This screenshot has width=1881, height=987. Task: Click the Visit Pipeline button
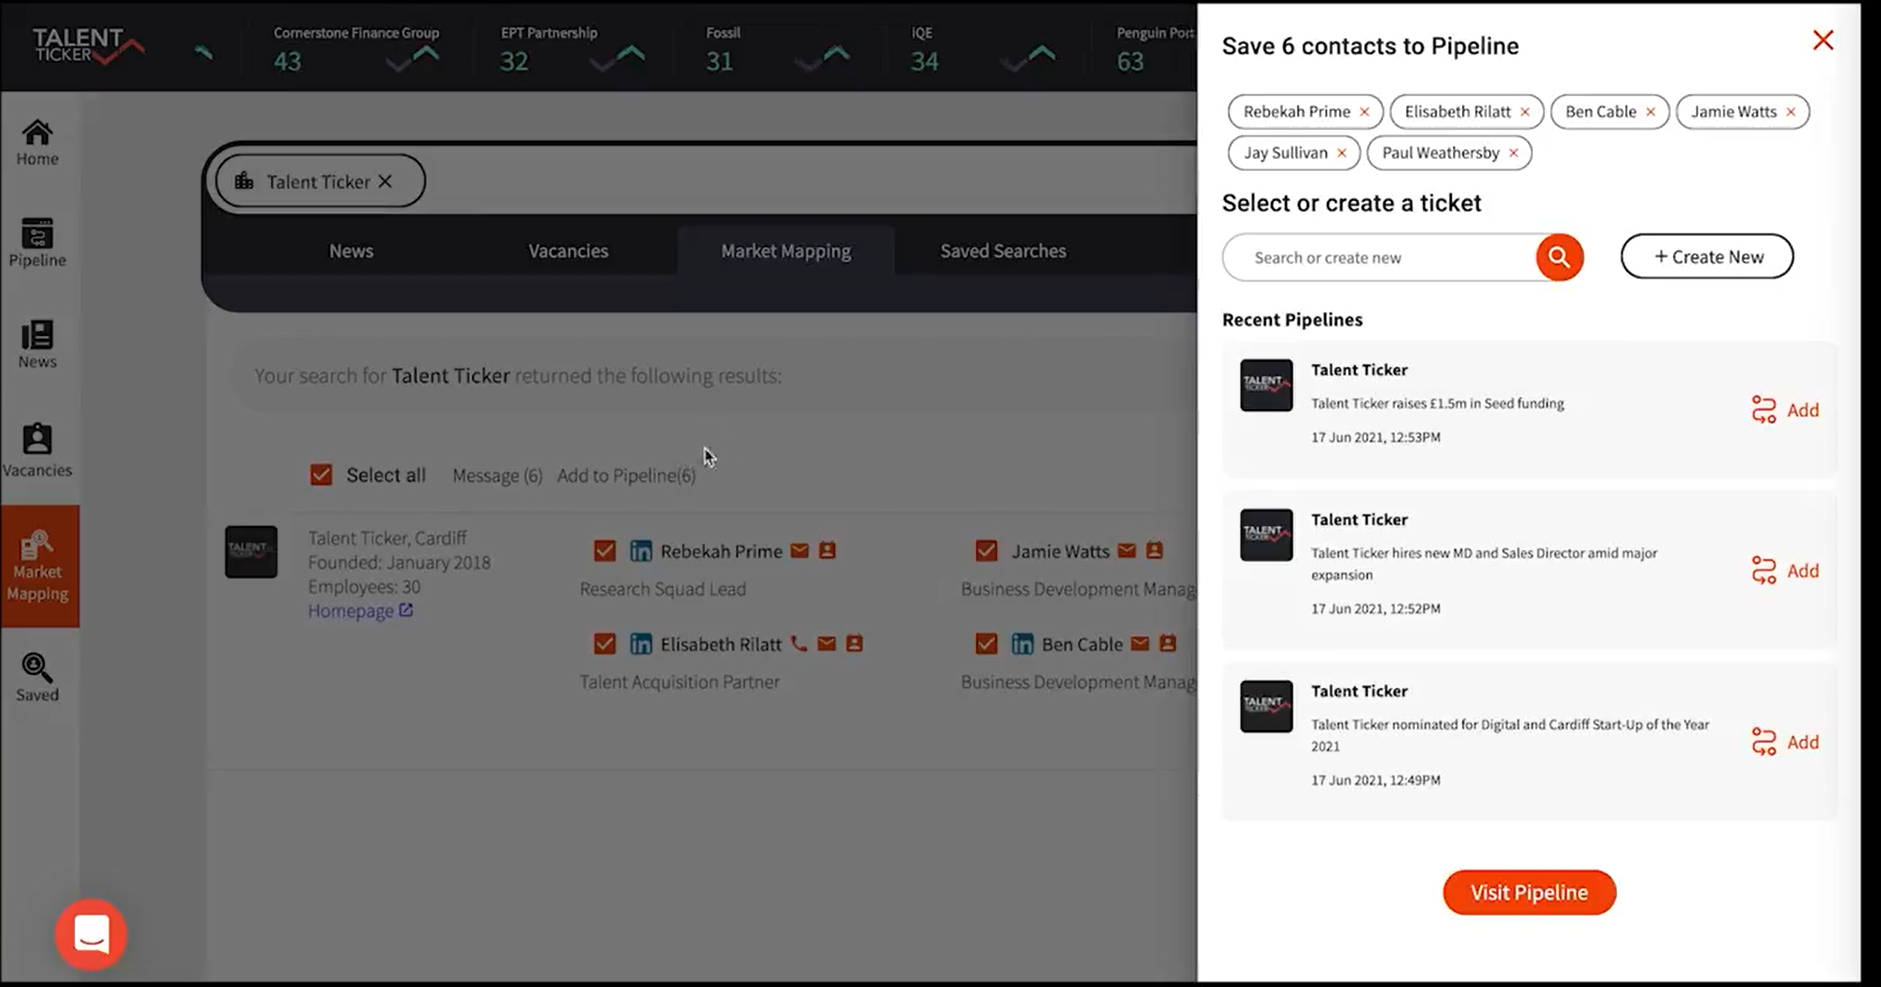coord(1528,892)
